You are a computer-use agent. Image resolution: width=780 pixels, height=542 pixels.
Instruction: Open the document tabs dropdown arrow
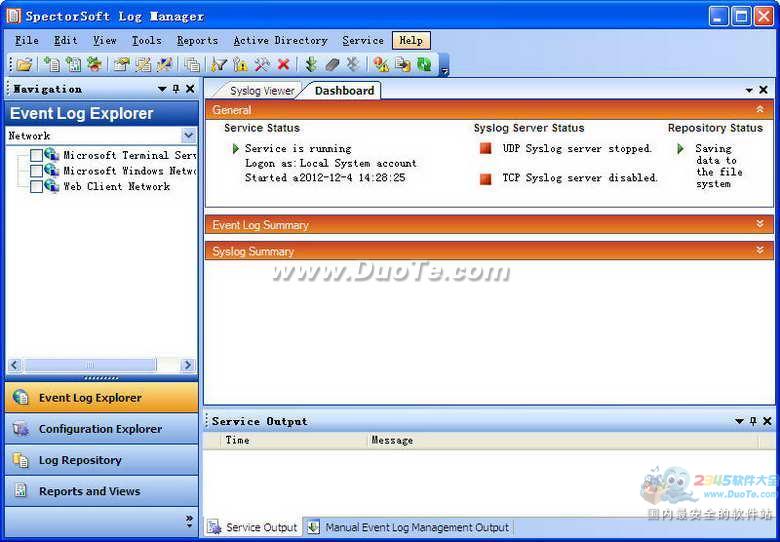(x=749, y=90)
